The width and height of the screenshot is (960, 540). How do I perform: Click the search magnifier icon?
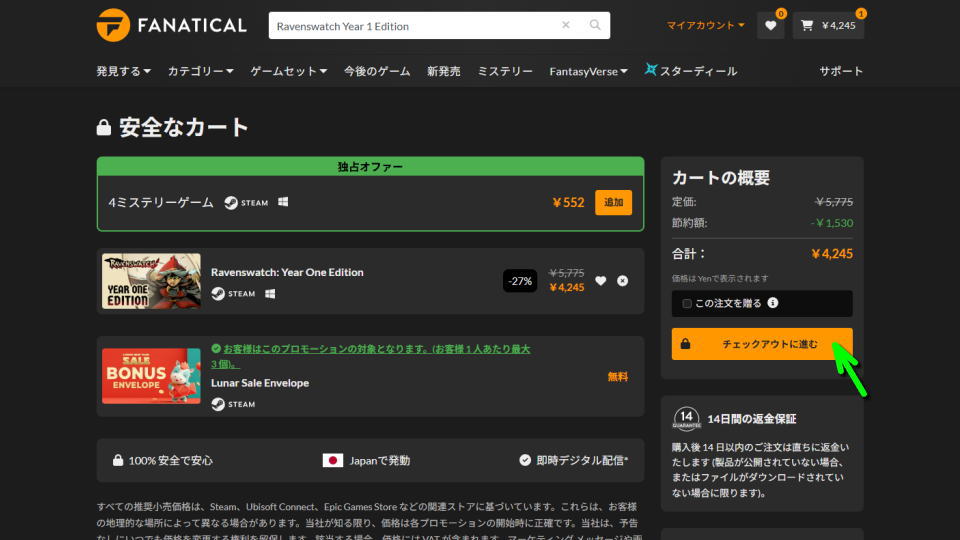tap(594, 25)
